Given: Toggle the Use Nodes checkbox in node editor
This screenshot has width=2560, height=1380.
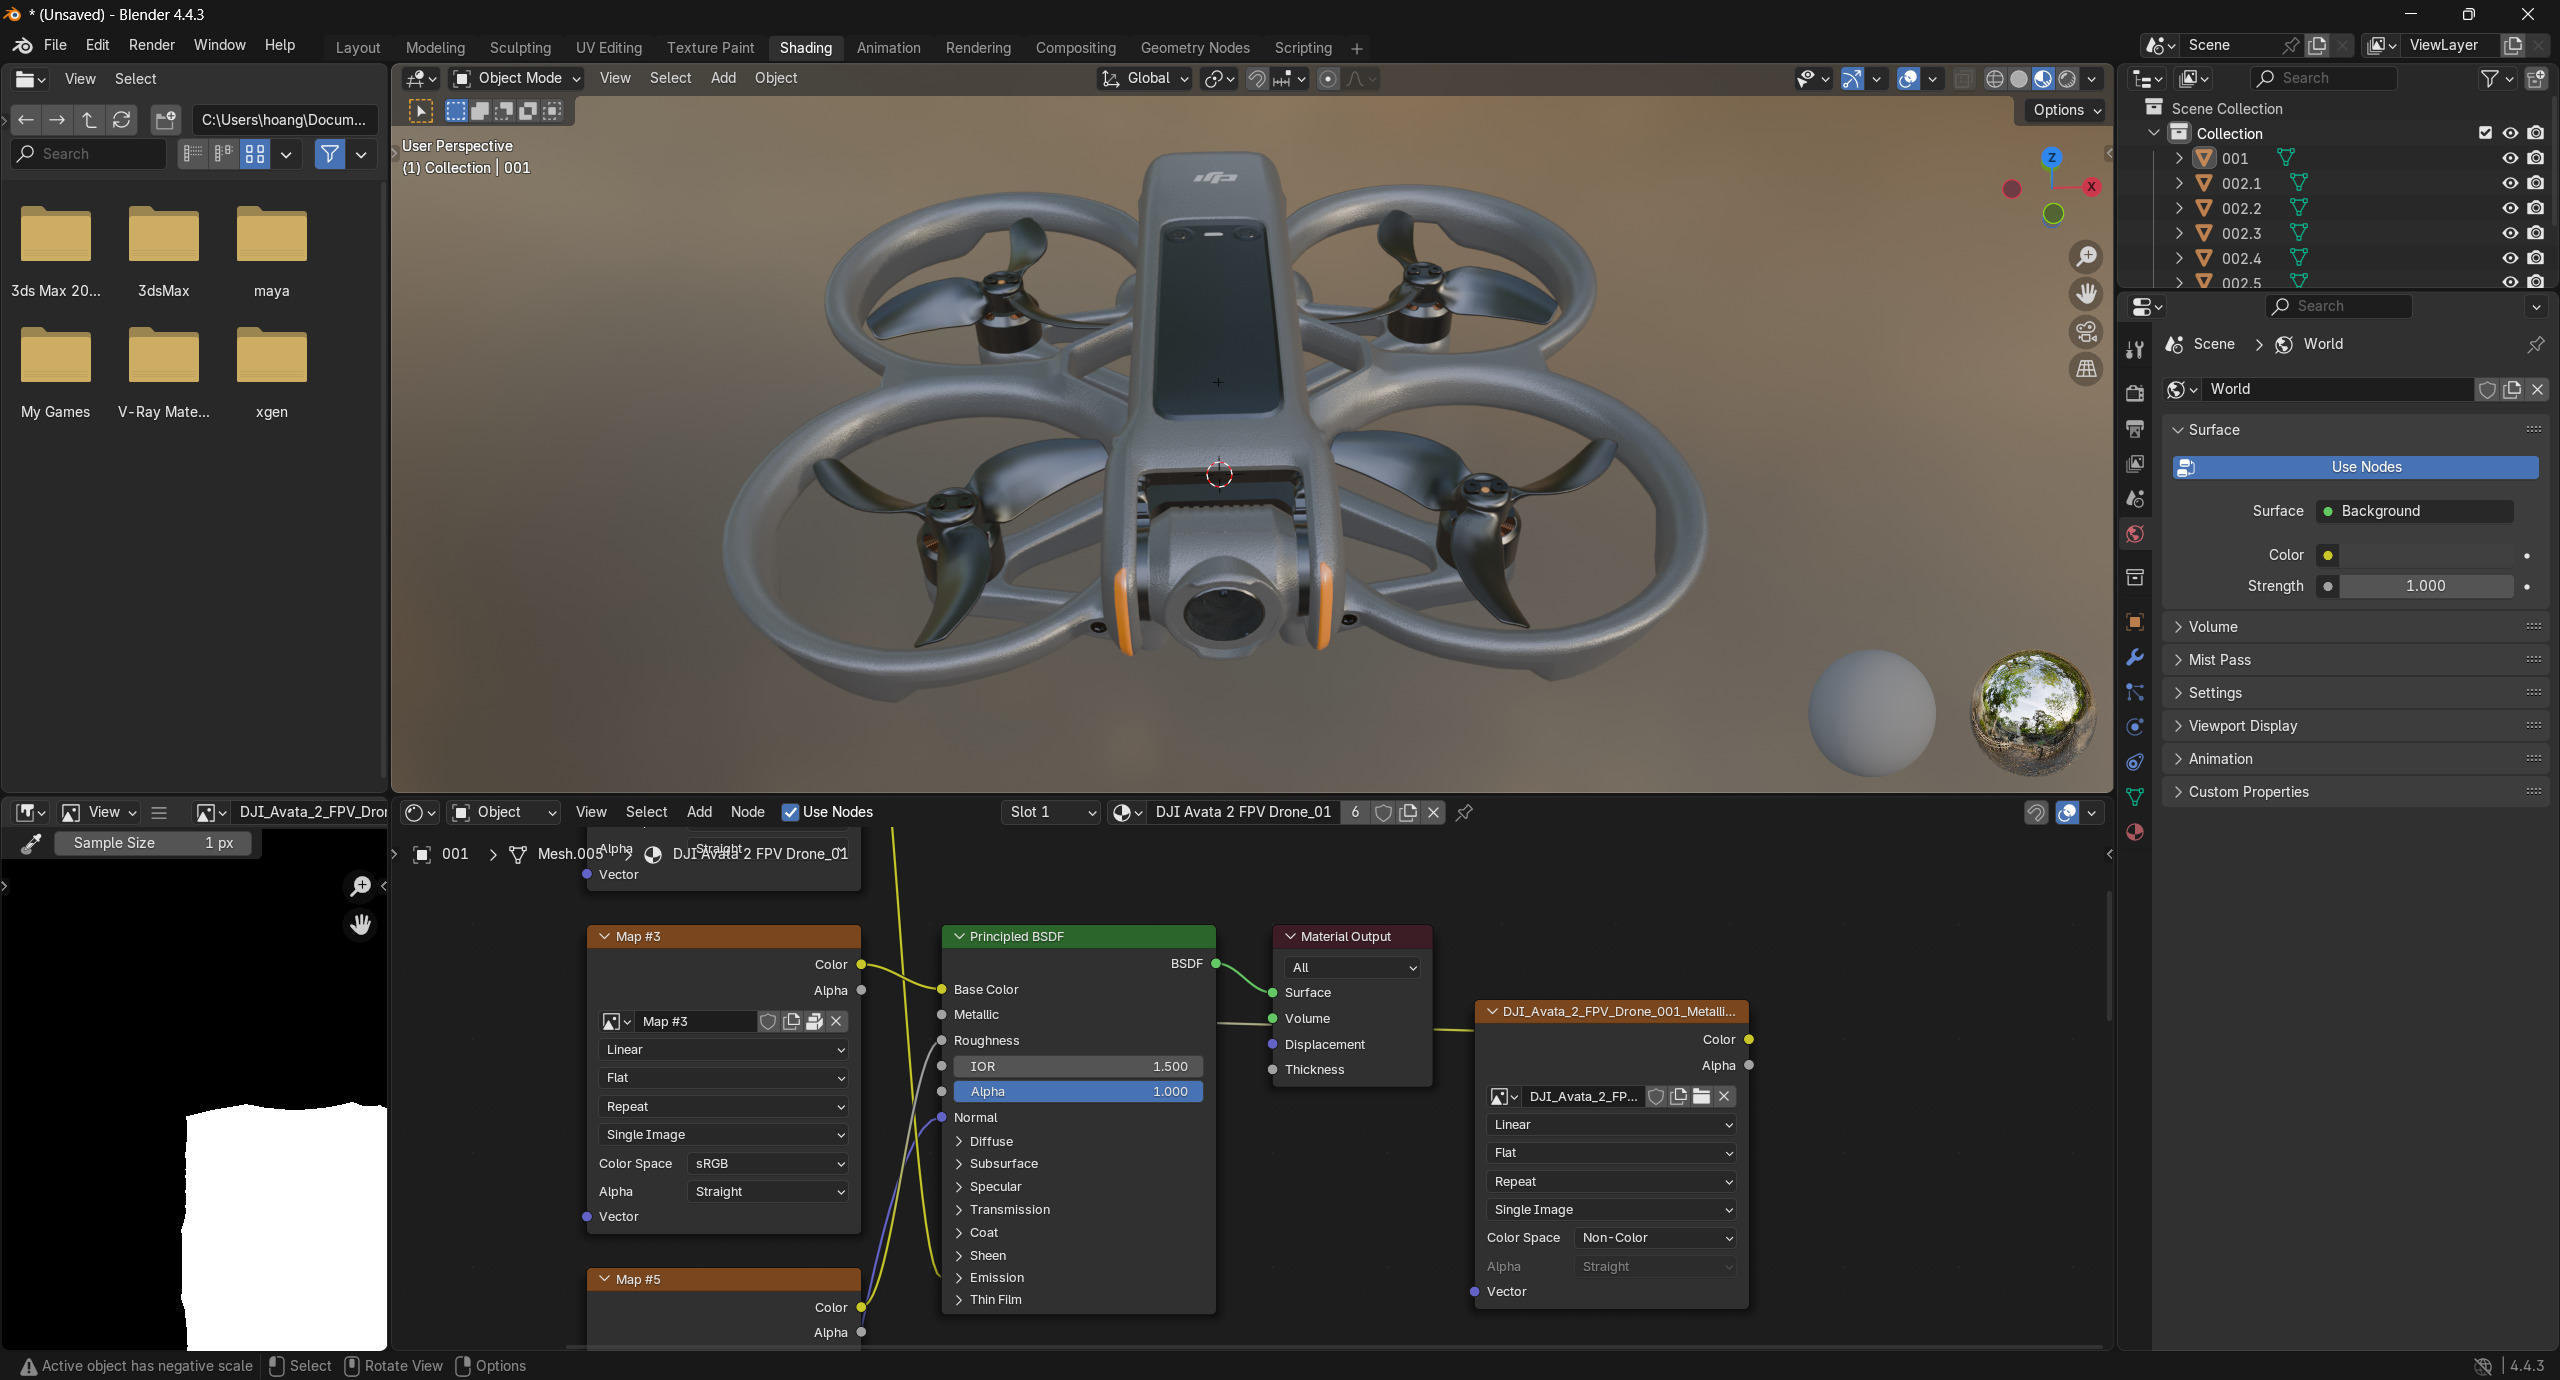Looking at the screenshot, I should pyautogui.click(x=790, y=813).
